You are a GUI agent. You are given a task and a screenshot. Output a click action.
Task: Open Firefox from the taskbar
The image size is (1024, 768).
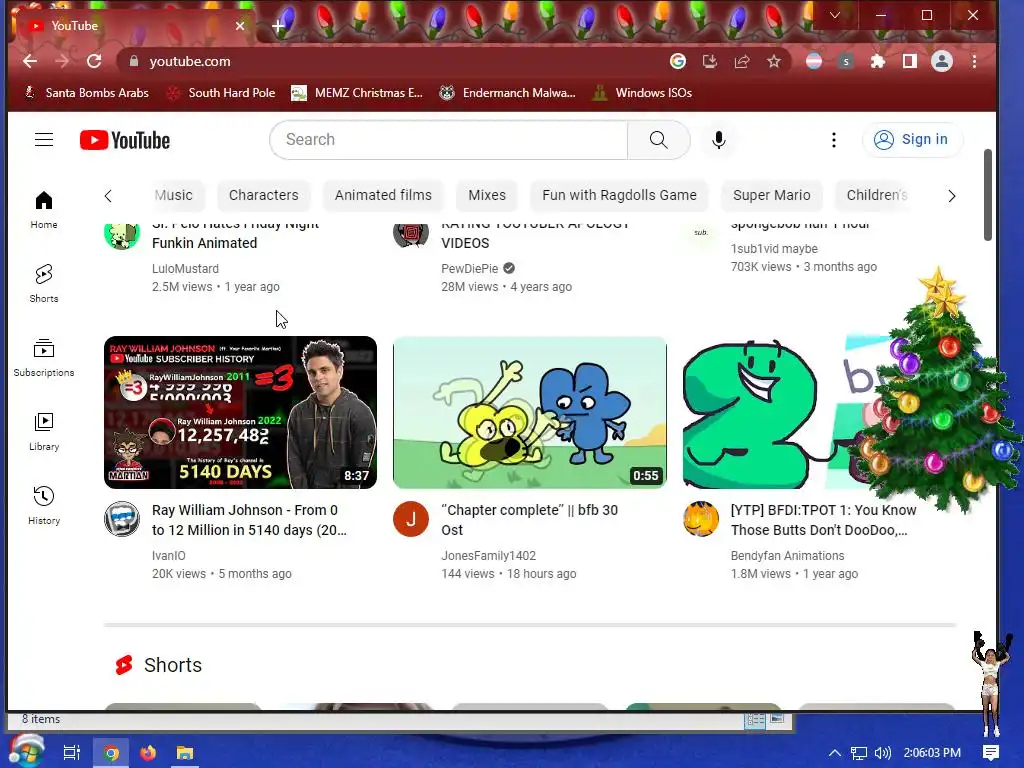tap(148, 753)
